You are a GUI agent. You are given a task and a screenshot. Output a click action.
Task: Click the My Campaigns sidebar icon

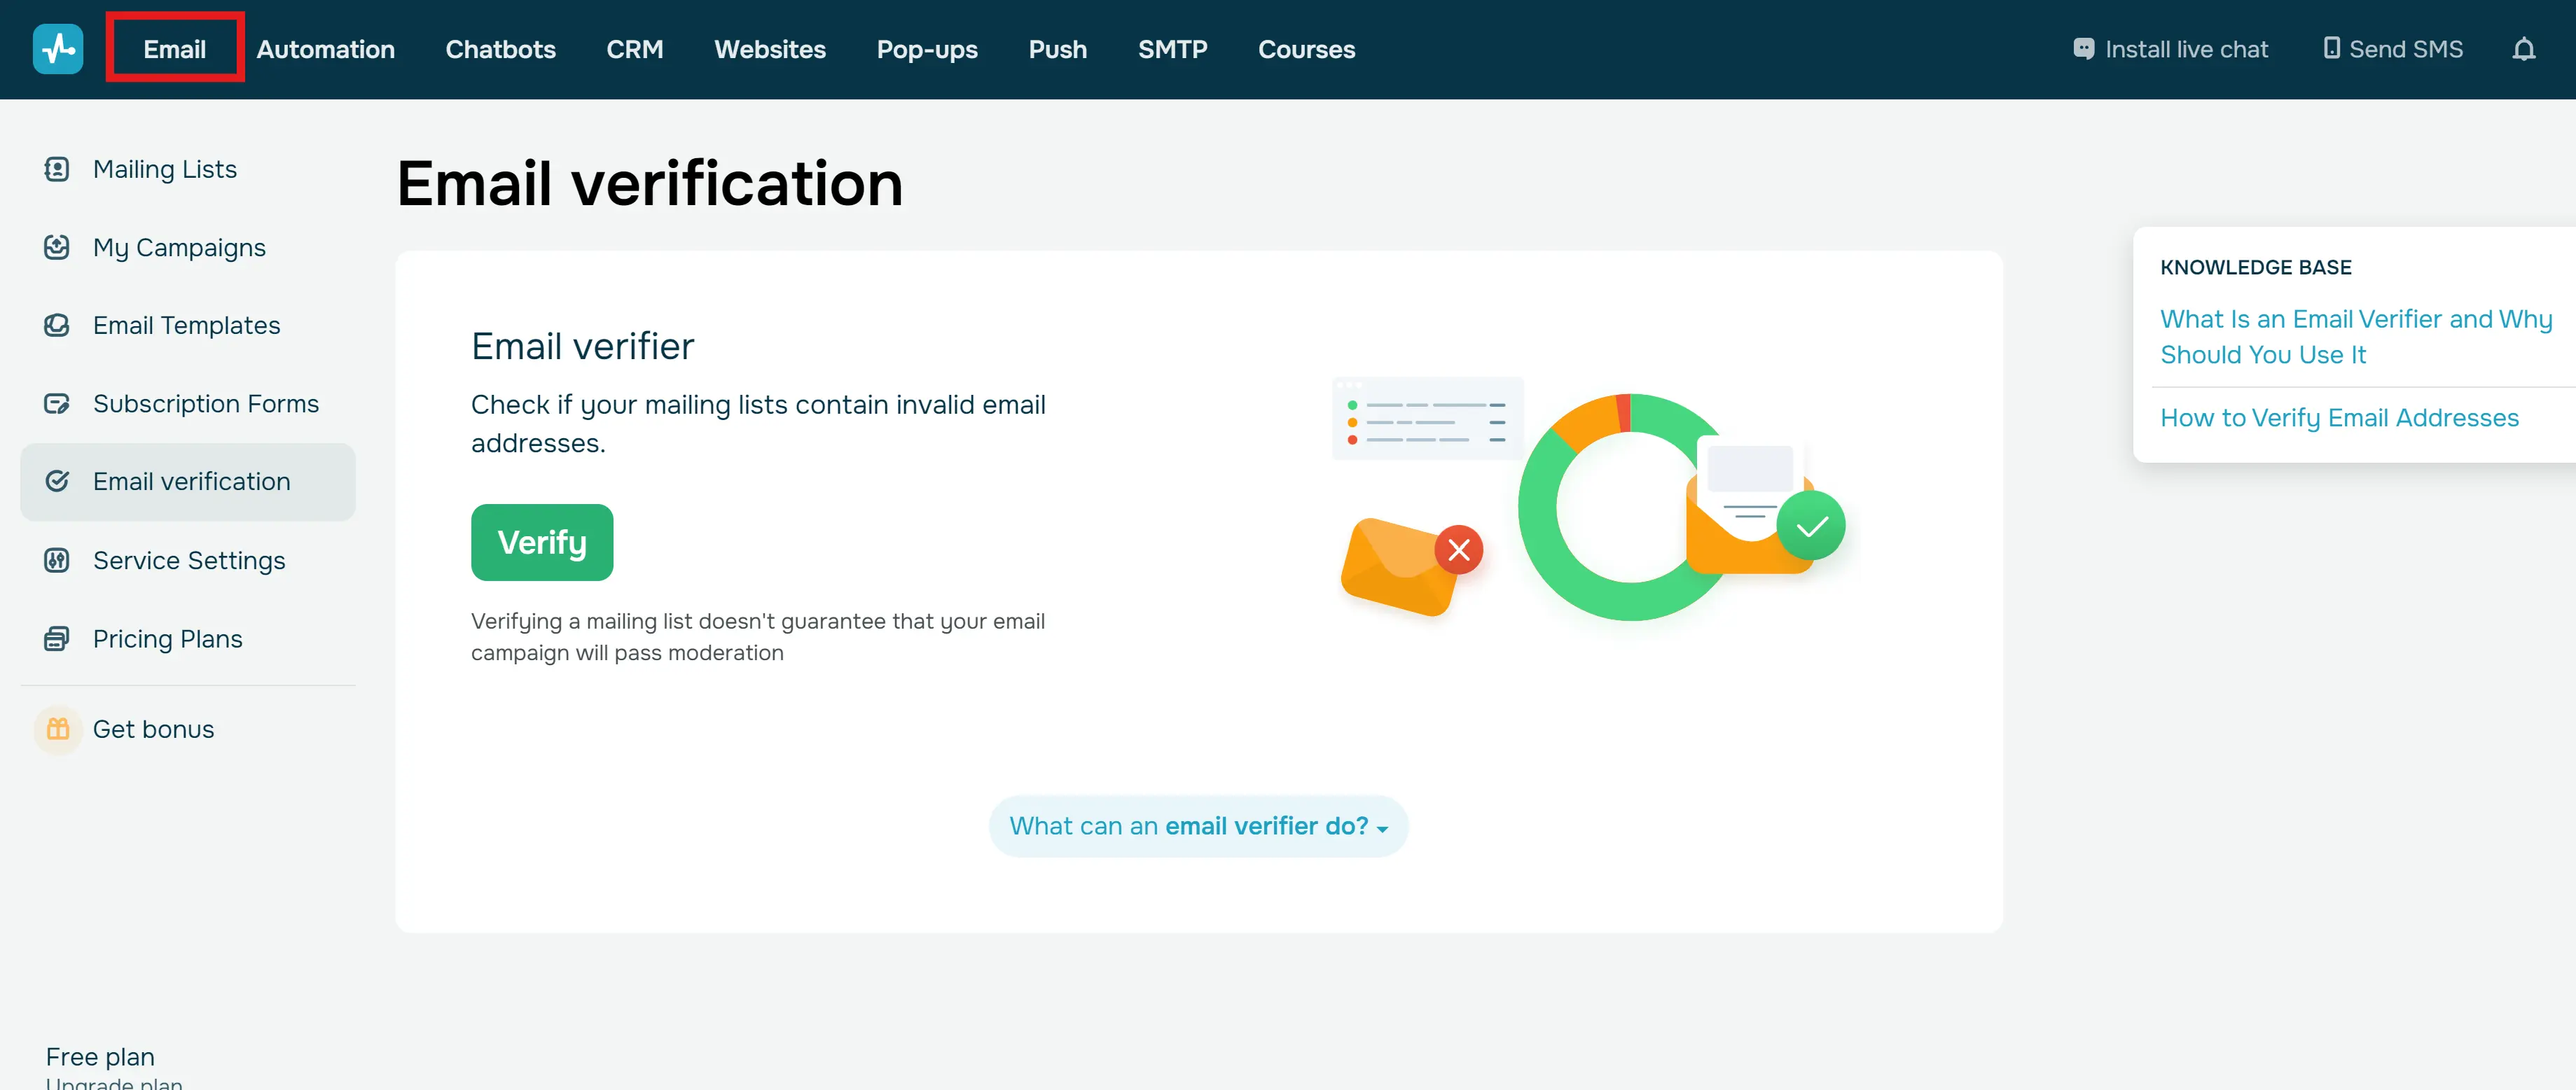click(57, 247)
